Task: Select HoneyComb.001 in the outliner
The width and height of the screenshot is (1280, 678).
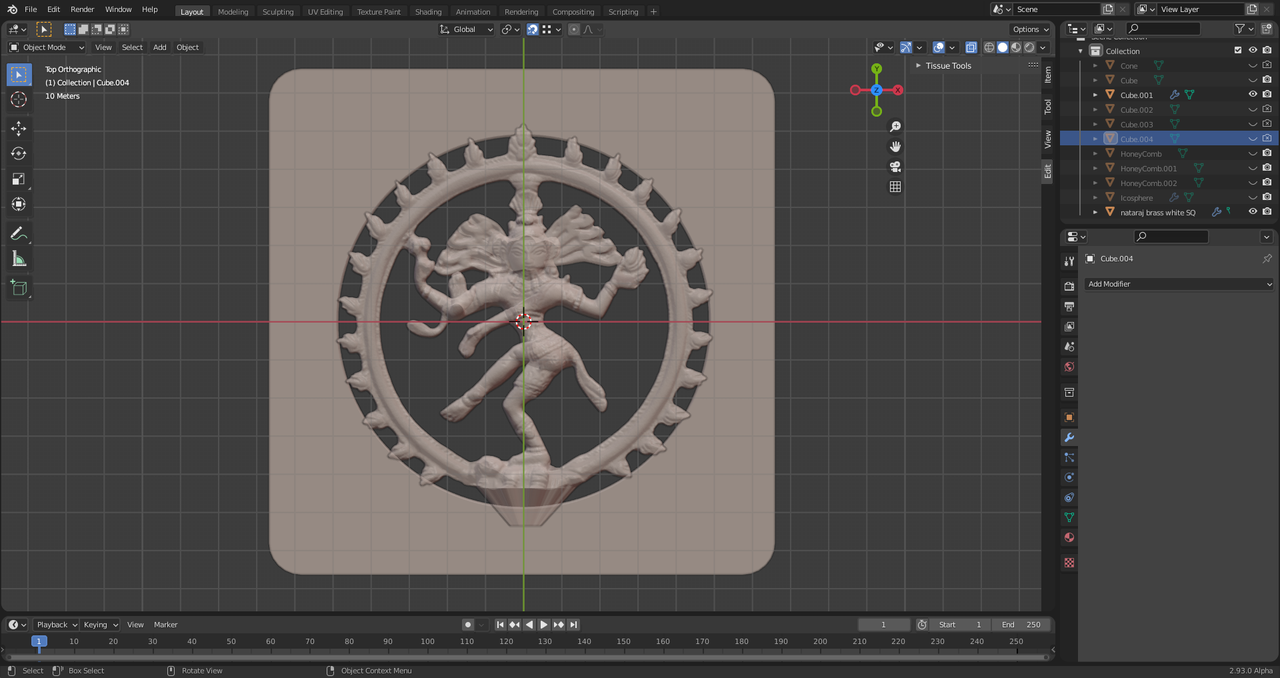Action: (x=1148, y=168)
